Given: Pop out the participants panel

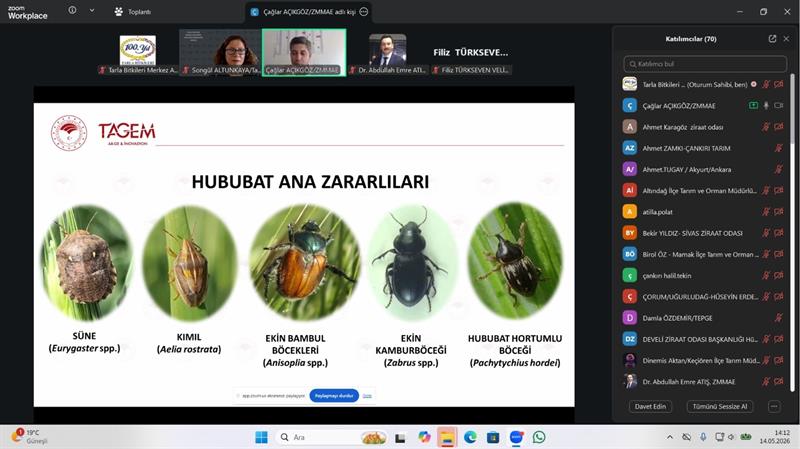Looking at the screenshot, I should [772, 39].
